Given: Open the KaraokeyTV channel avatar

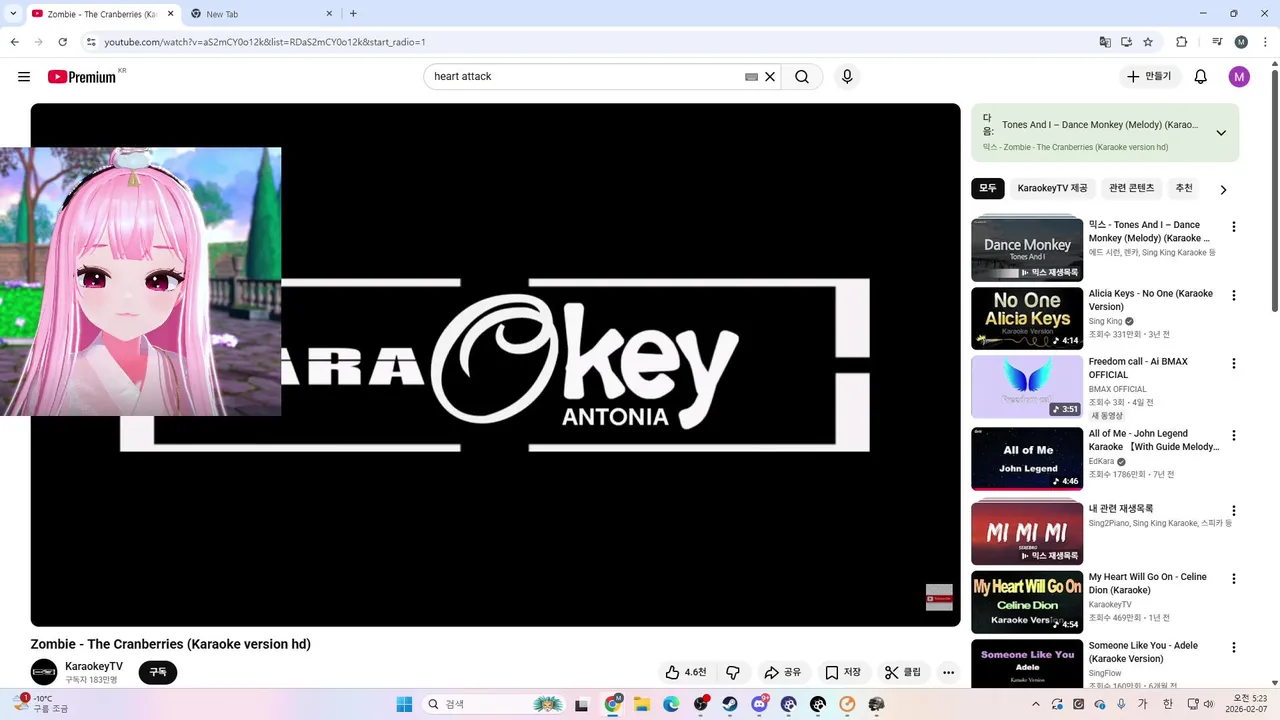Looking at the screenshot, I should pyautogui.click(x=44, y=672).
